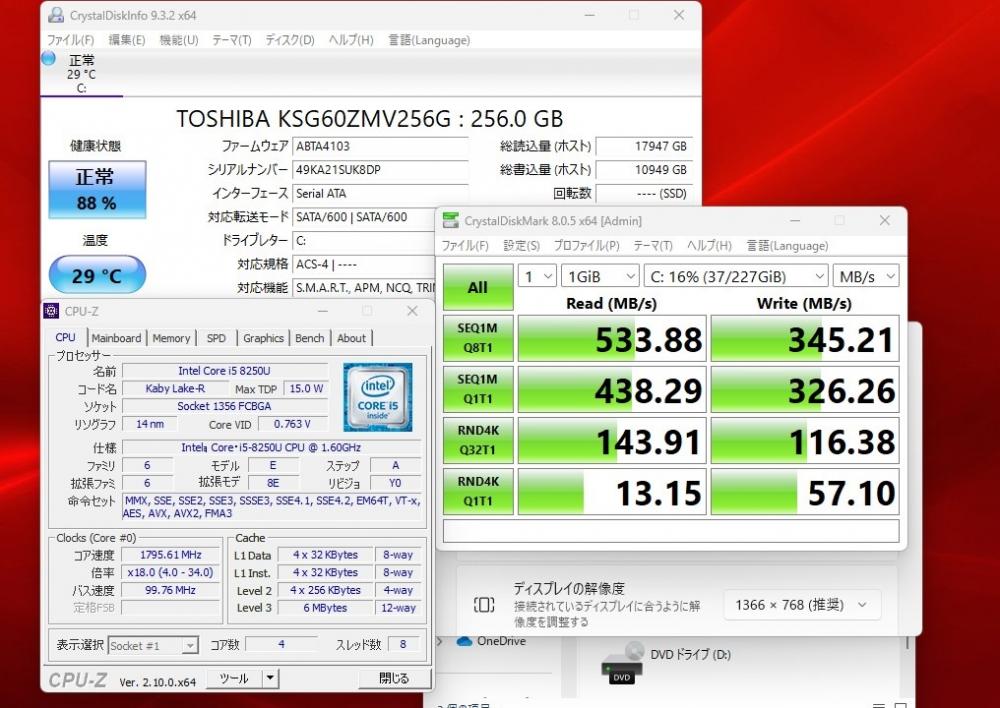Screen dimensions: 1000x708
Task: Click the 閉じる button in CPU-Z
Action: coord(394,679)
